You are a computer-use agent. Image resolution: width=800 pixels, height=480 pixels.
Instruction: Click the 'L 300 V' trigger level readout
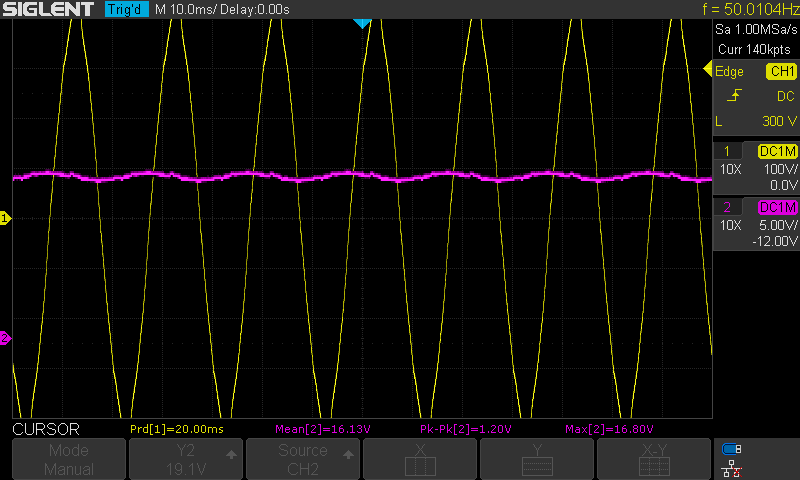tap(756, 121)
